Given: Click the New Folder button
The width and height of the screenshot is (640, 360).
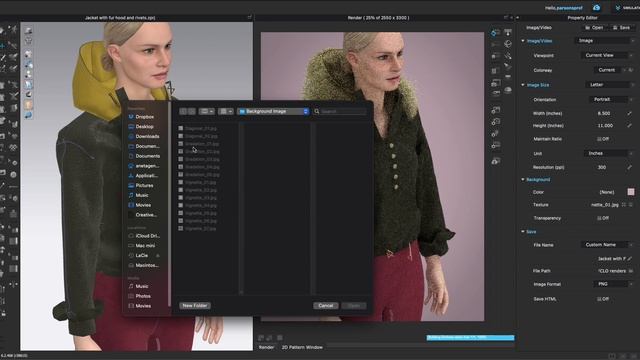Looking at the screenshot, I should point(195,305).
